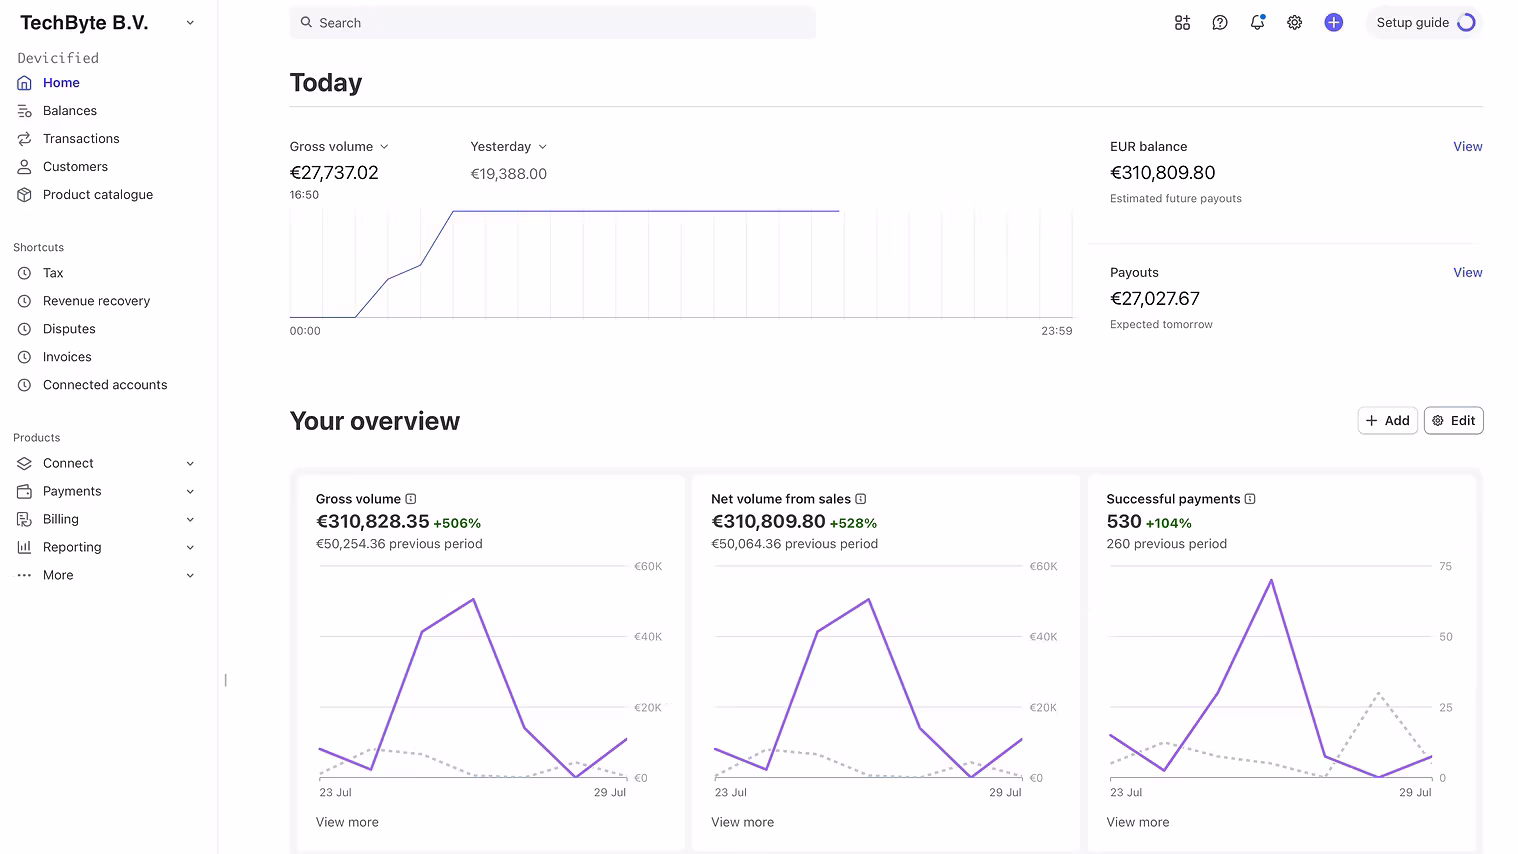Open TechByte B.V. account switcher dropdown
This screenshot has height=854, width=1518.
pos(190,23)
